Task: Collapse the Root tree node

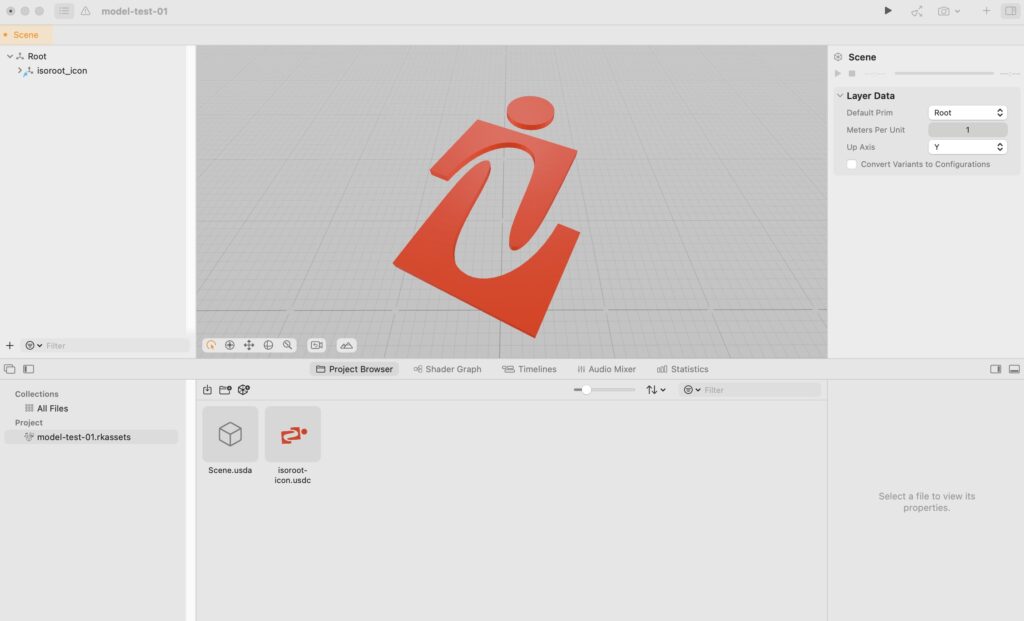Action: [10, 56]
